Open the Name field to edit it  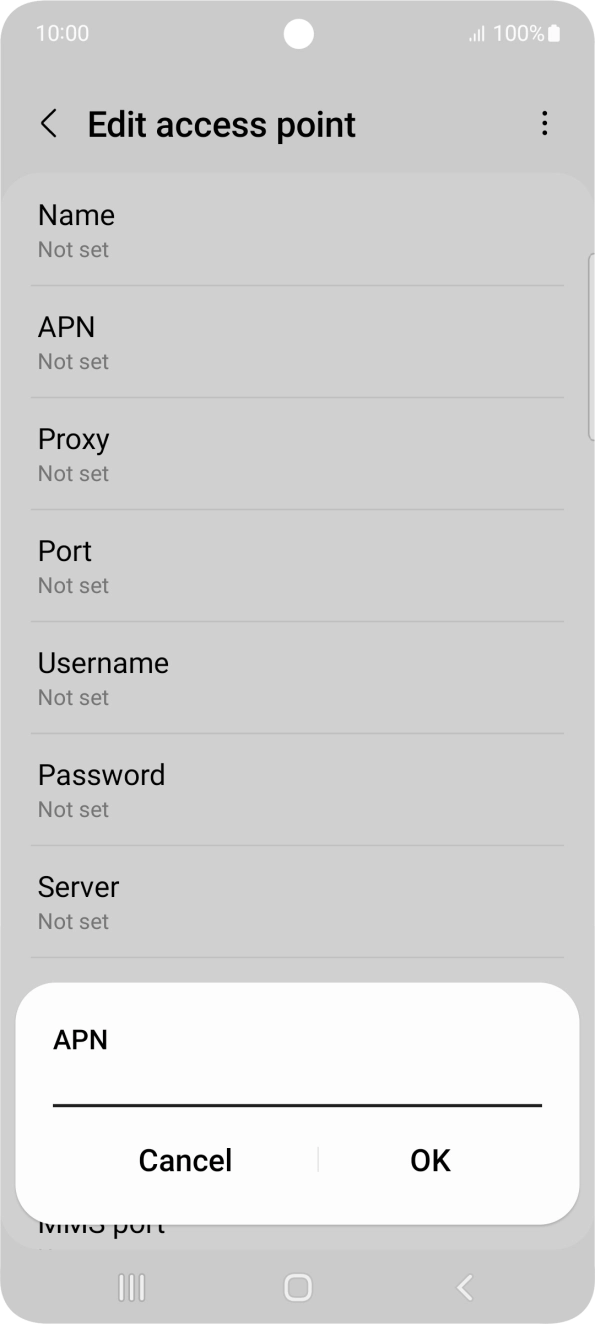pyautogui.click(x=297, y=230)
